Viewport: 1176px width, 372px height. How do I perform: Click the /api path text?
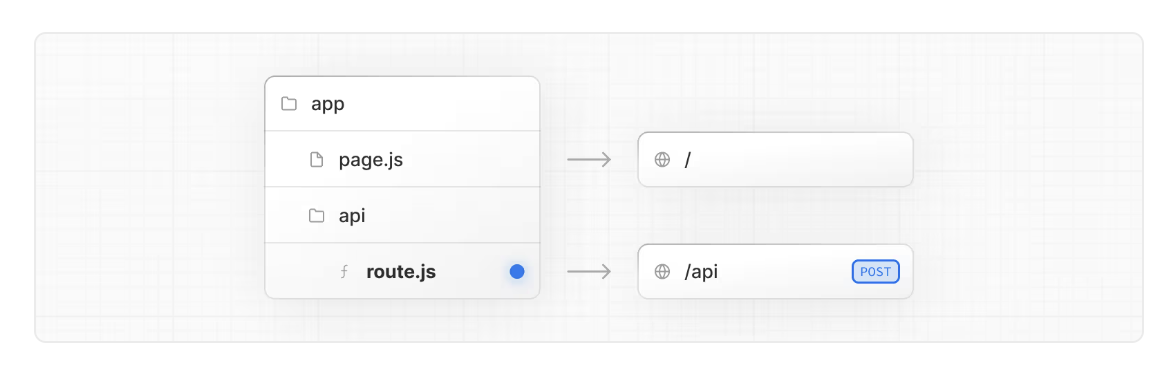pos(701,272)
